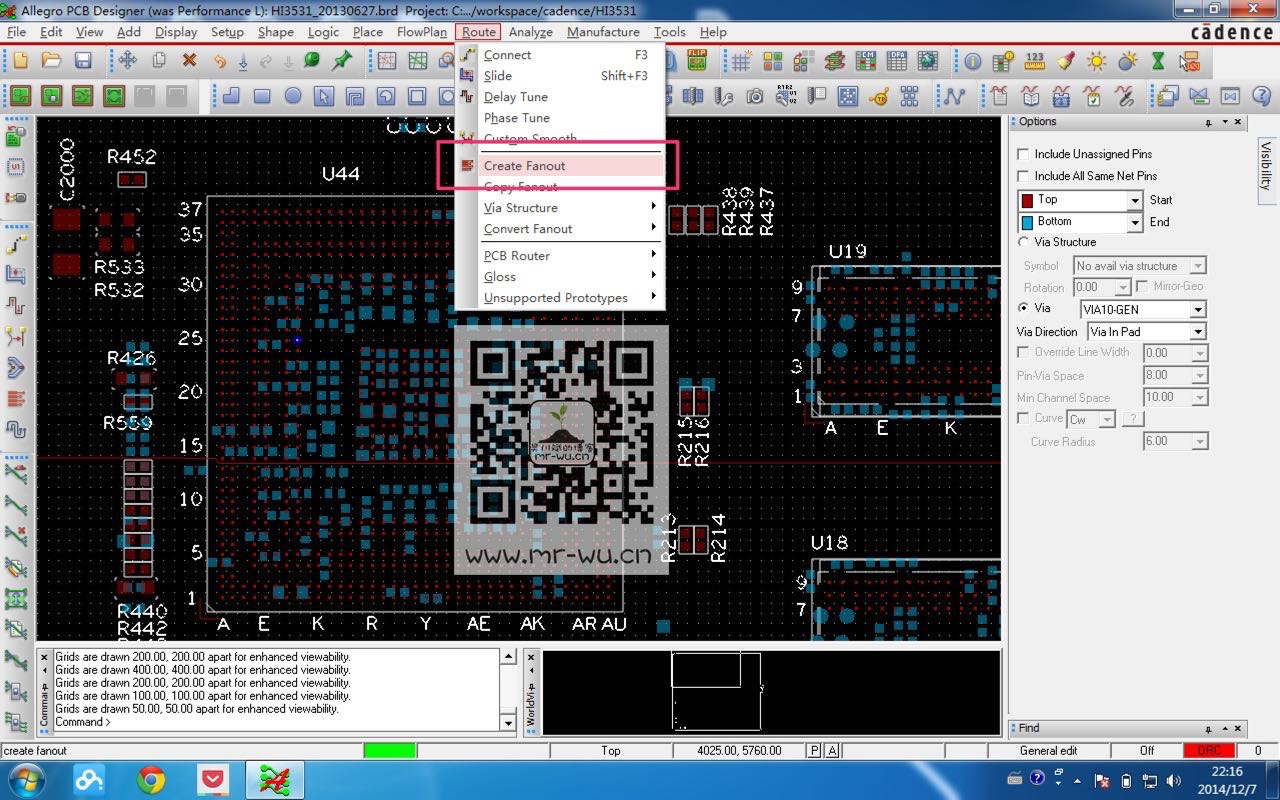Click the green pushpin icon
This screenshot has width=1280, height=800.
(342, 61)
